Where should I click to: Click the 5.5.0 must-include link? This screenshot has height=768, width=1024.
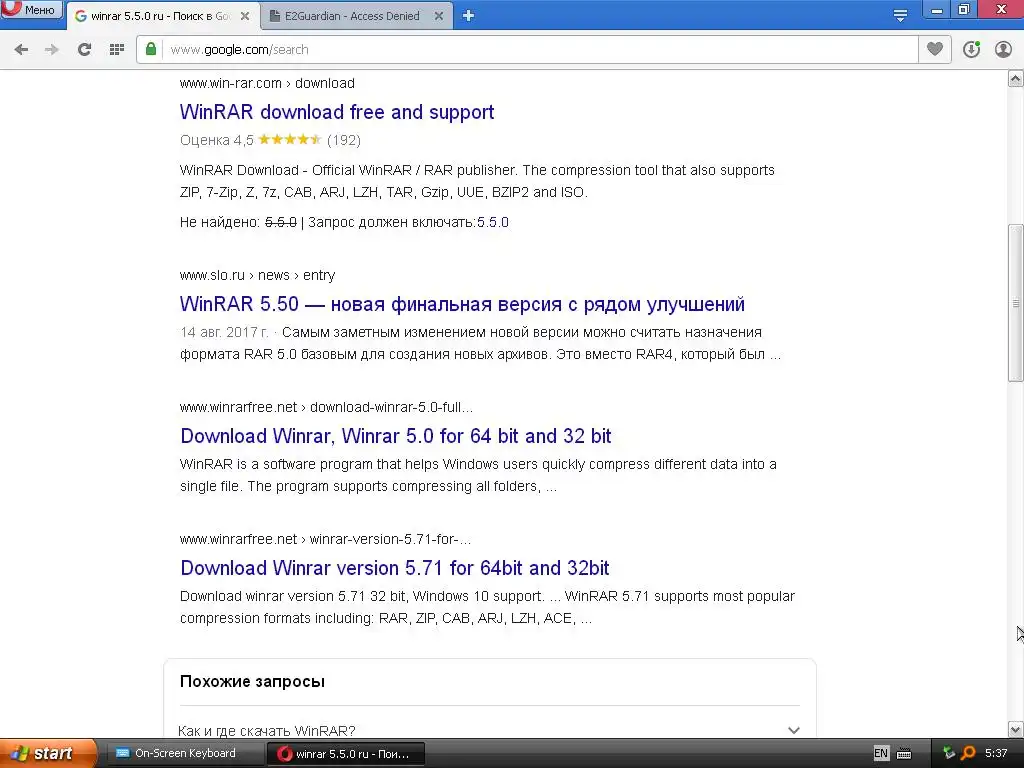tap(492, 222)
